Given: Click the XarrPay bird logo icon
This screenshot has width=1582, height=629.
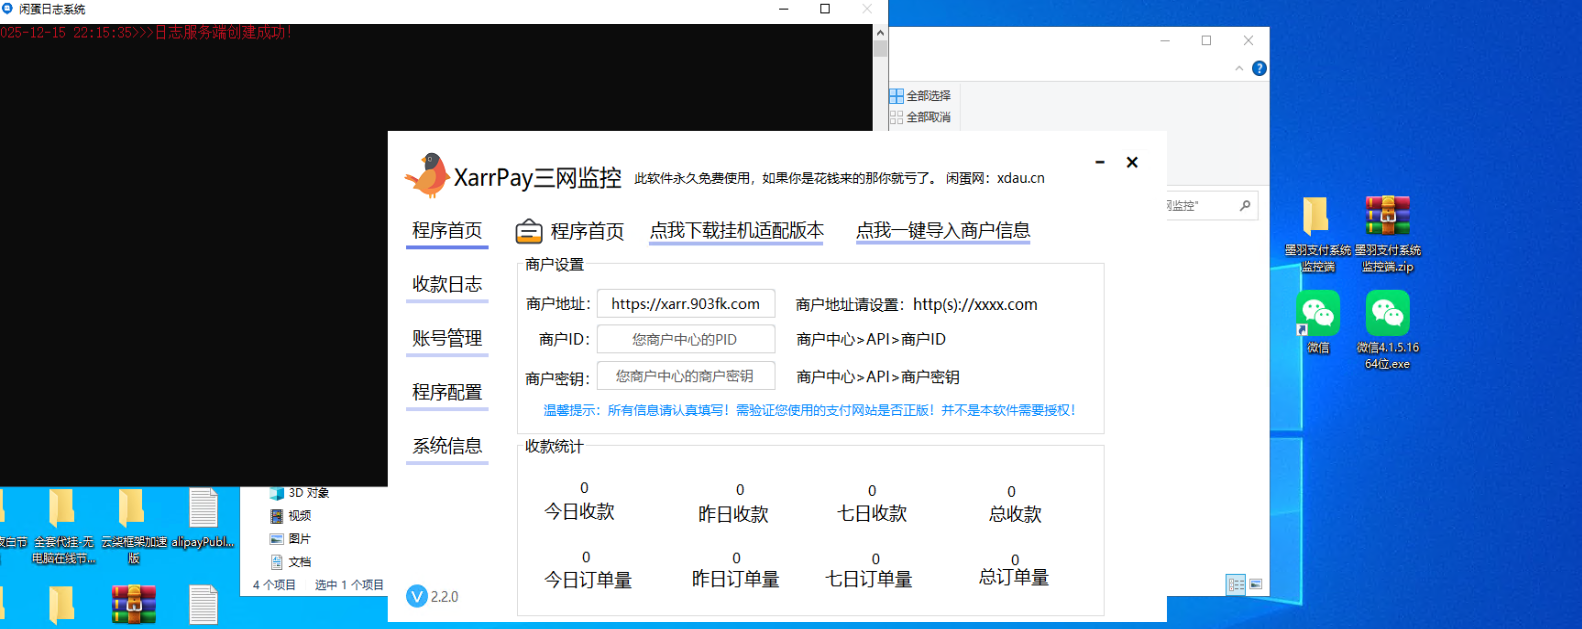Looking at the screenshot, I should tap(427, 175).
